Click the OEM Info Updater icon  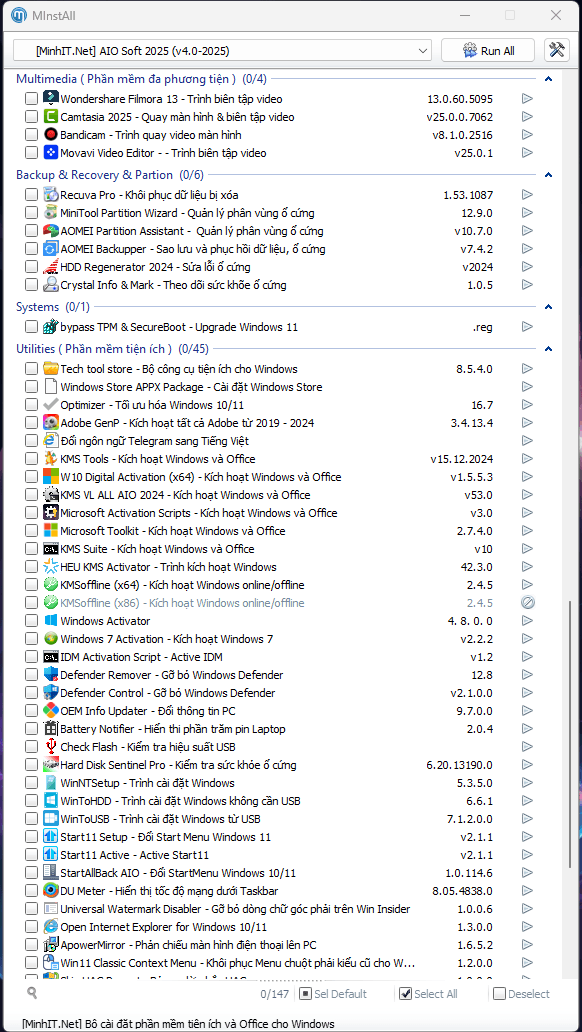click(51, 711)
